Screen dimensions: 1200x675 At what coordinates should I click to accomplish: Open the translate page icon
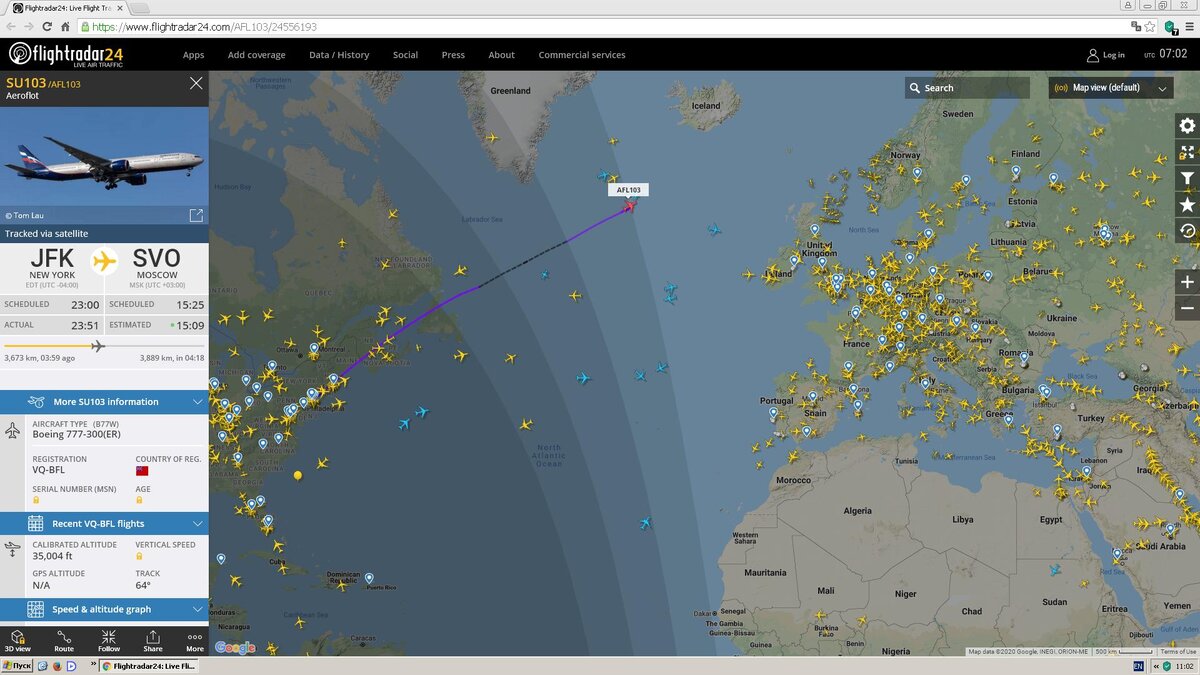(x=1136, y=27)
